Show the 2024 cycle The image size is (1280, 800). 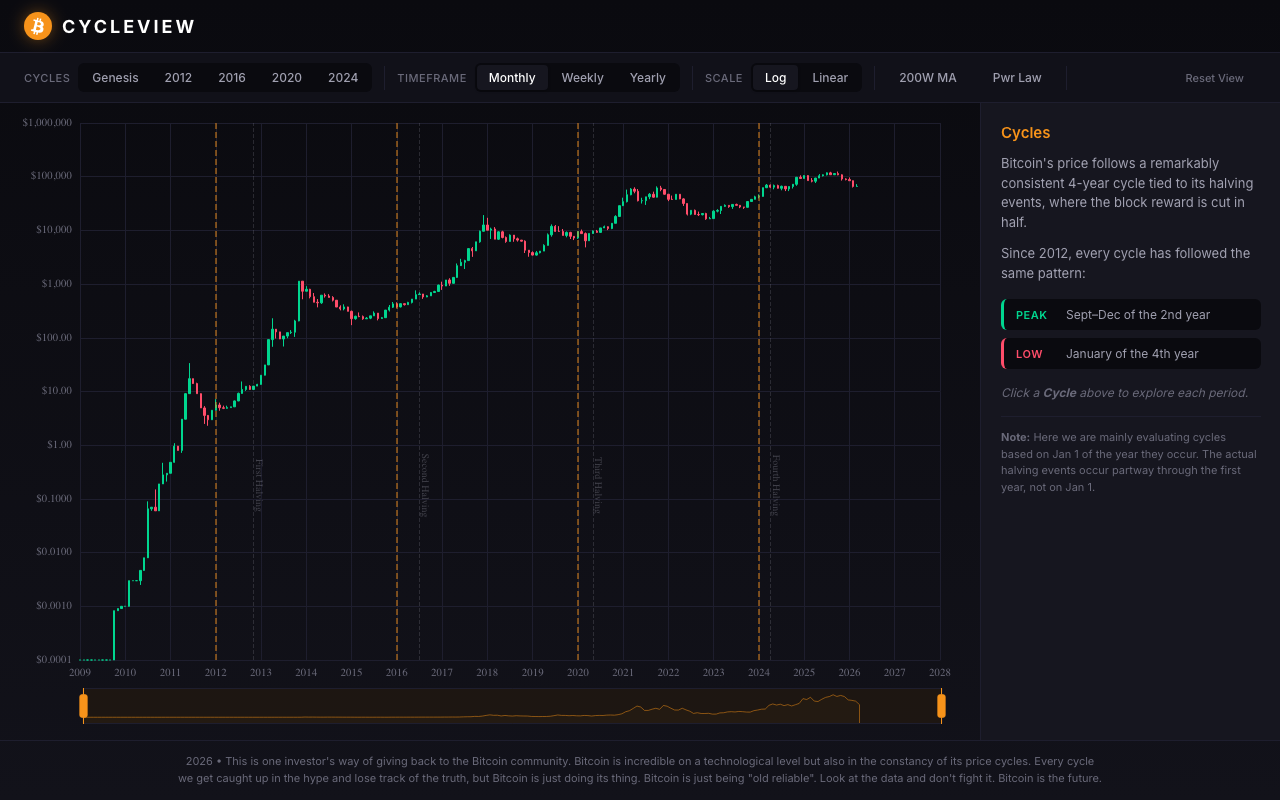coord(343,78)
